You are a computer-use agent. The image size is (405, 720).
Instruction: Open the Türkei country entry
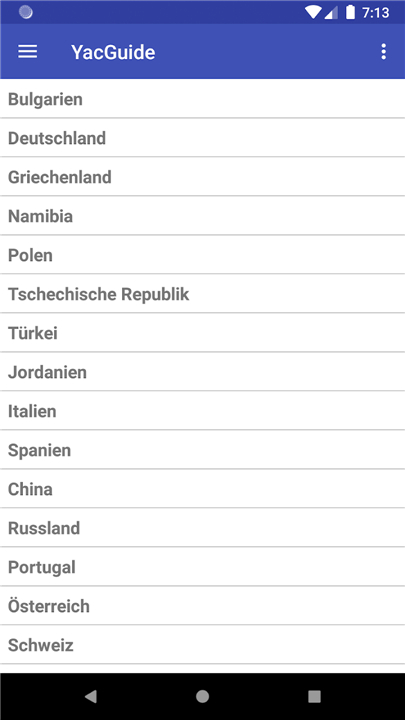pyautogui.click(x=202, y=333)
